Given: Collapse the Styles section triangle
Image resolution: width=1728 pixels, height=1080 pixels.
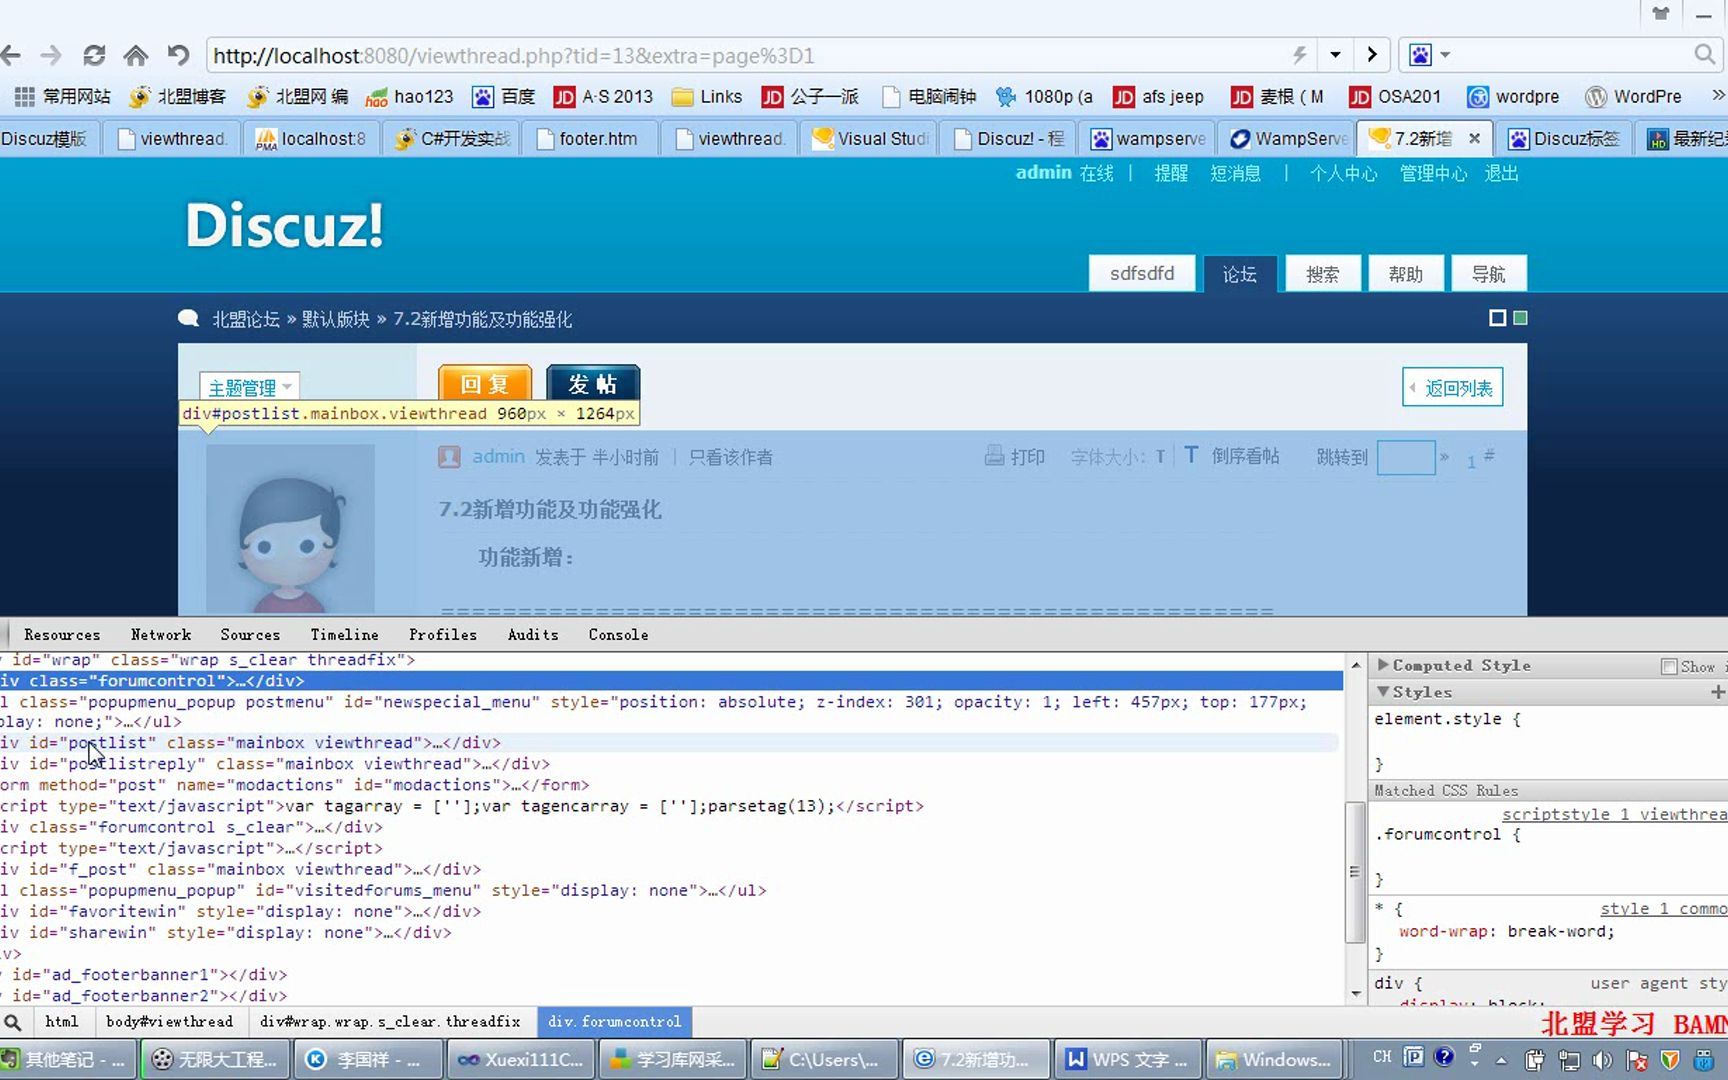Looking at the screenshot, I should click(x=1383, y=691).
